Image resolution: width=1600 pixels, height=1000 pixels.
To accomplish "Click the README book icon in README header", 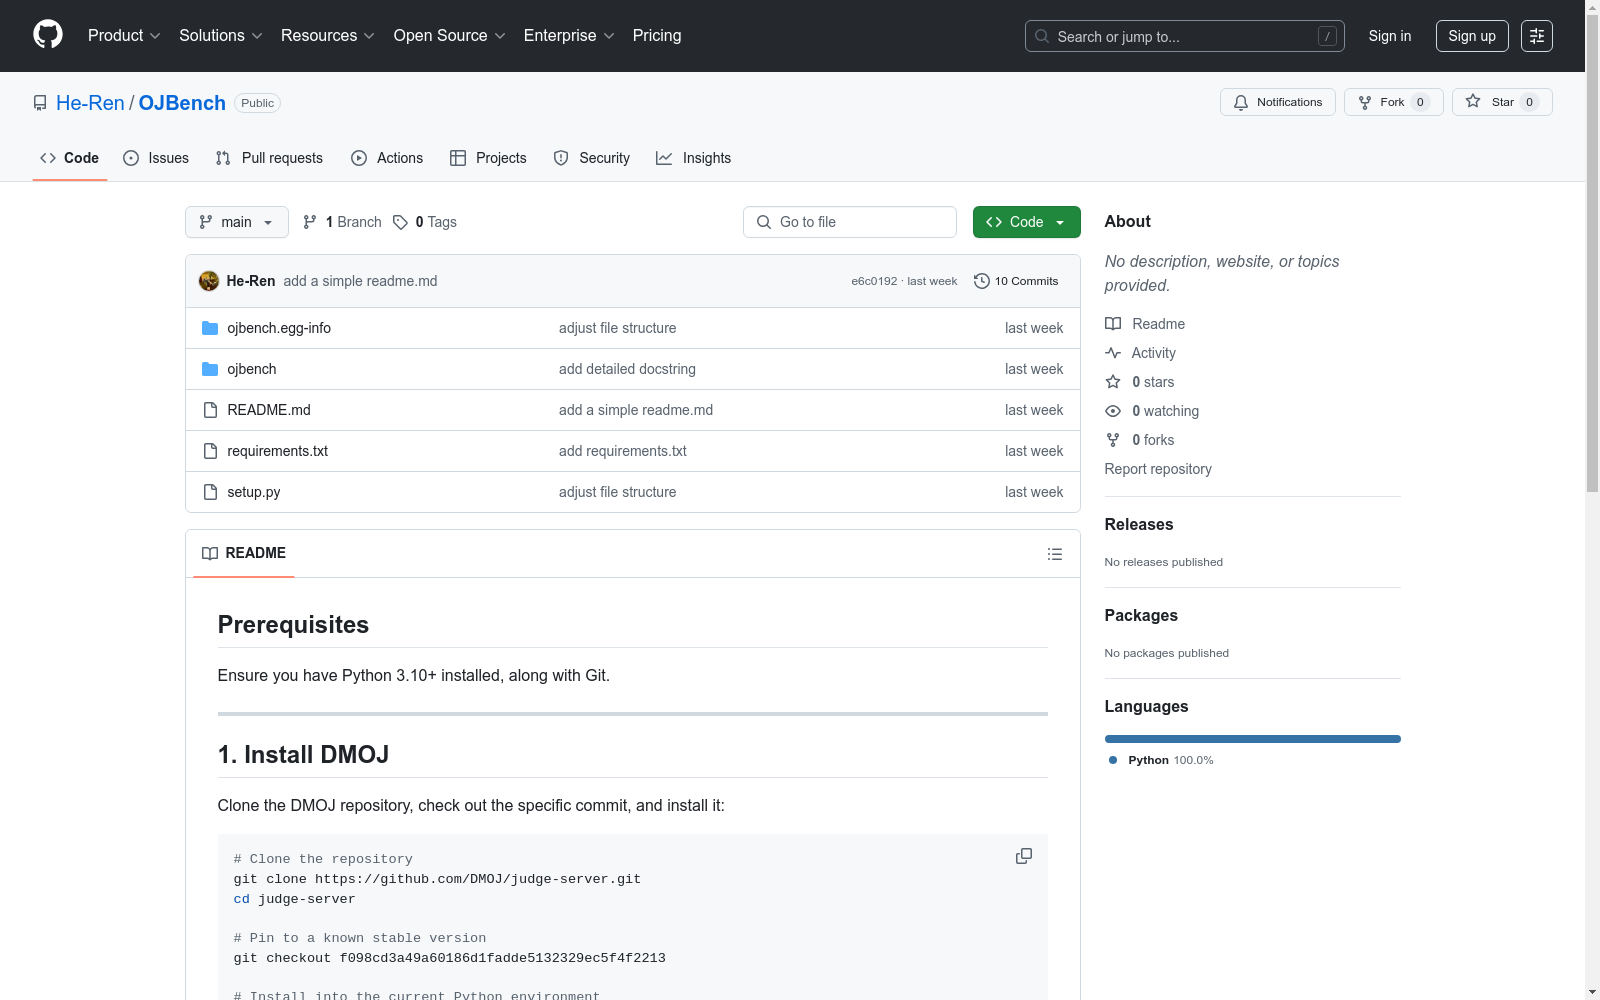I will tap(210, 553).
